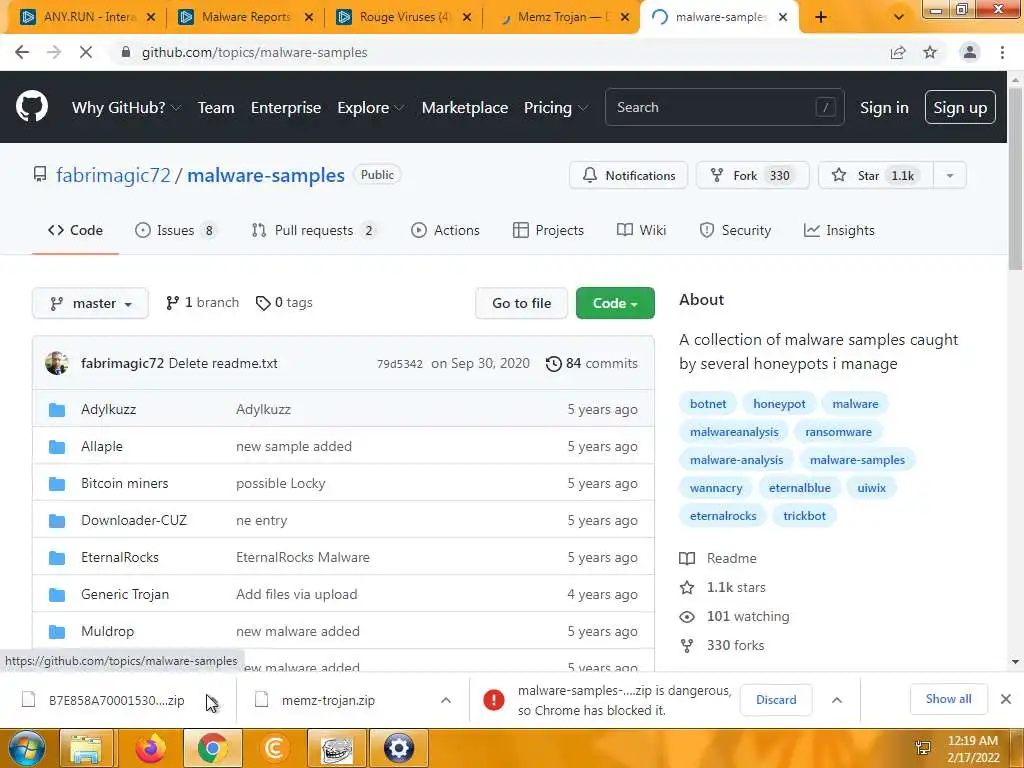Go back with the browser back arrow
1024x768 pixels.
pyautogui.click(x=22, y=52)
